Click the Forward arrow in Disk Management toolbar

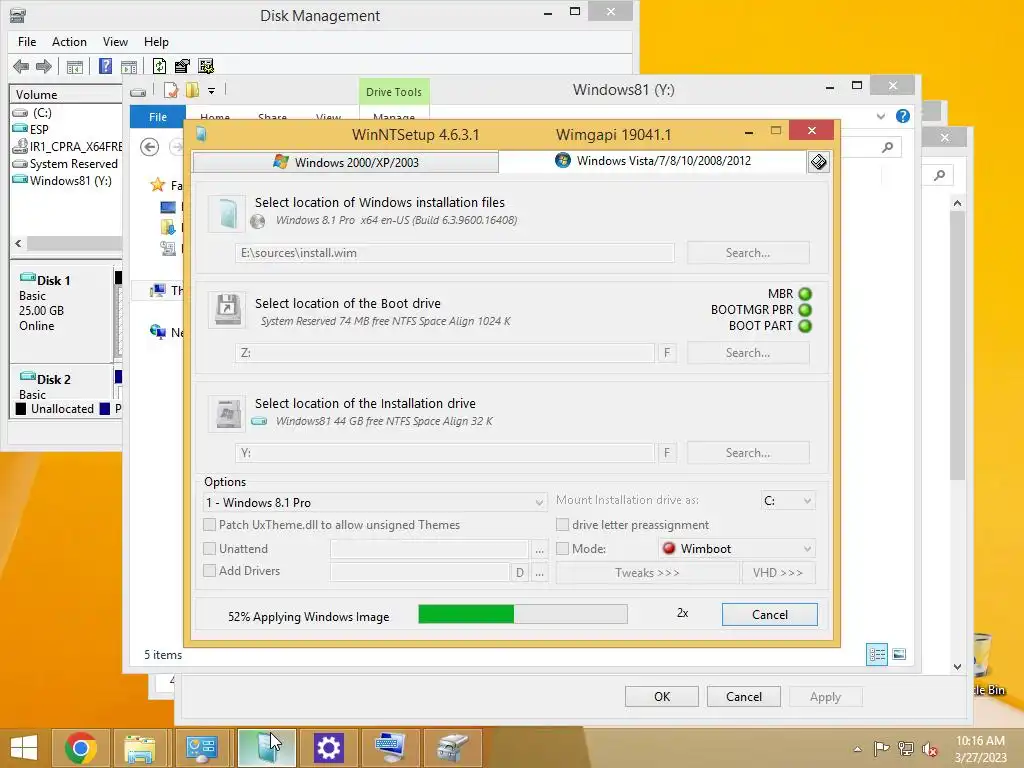44,66
